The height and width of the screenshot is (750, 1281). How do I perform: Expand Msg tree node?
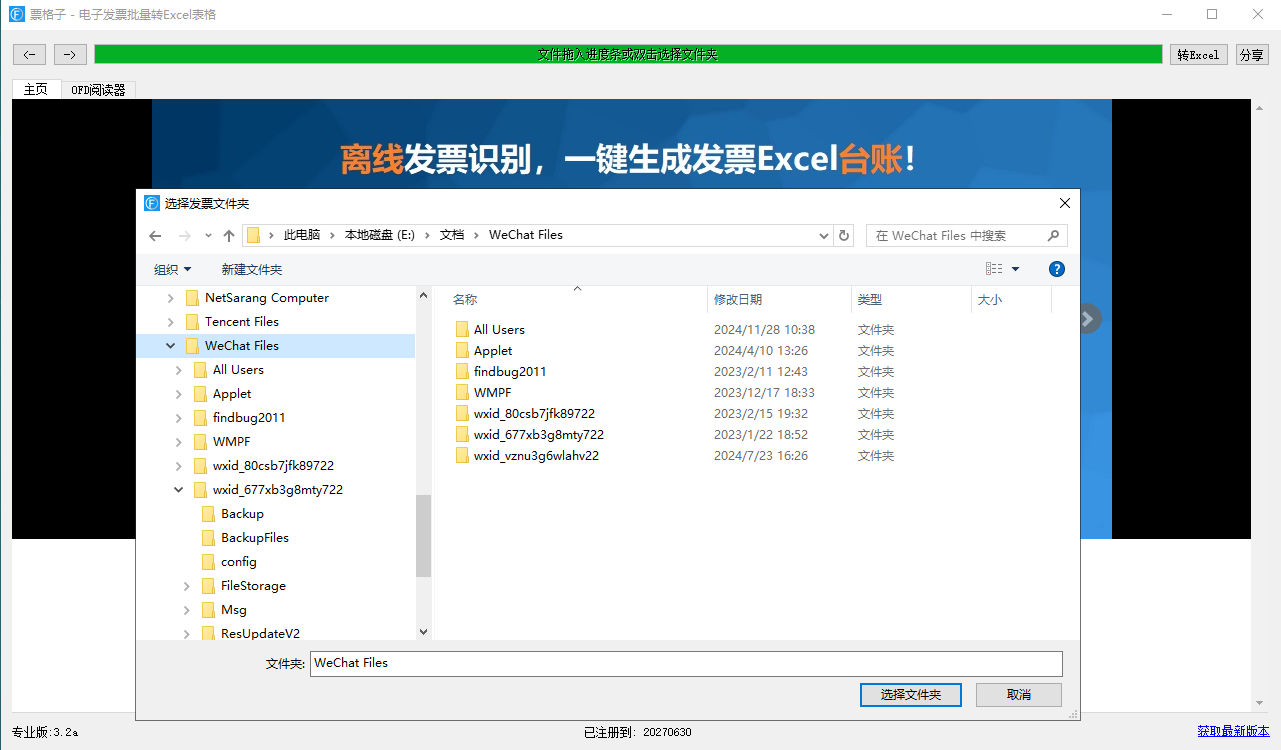186,610
